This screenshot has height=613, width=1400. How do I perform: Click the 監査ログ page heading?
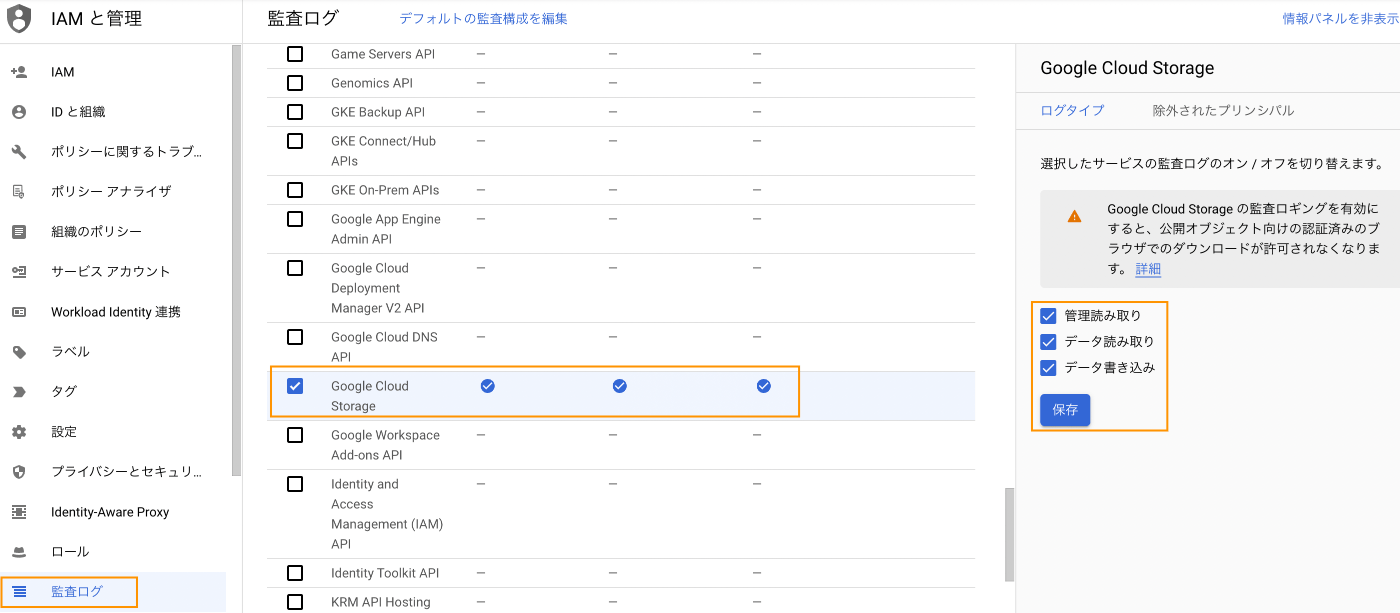[303, 18]
